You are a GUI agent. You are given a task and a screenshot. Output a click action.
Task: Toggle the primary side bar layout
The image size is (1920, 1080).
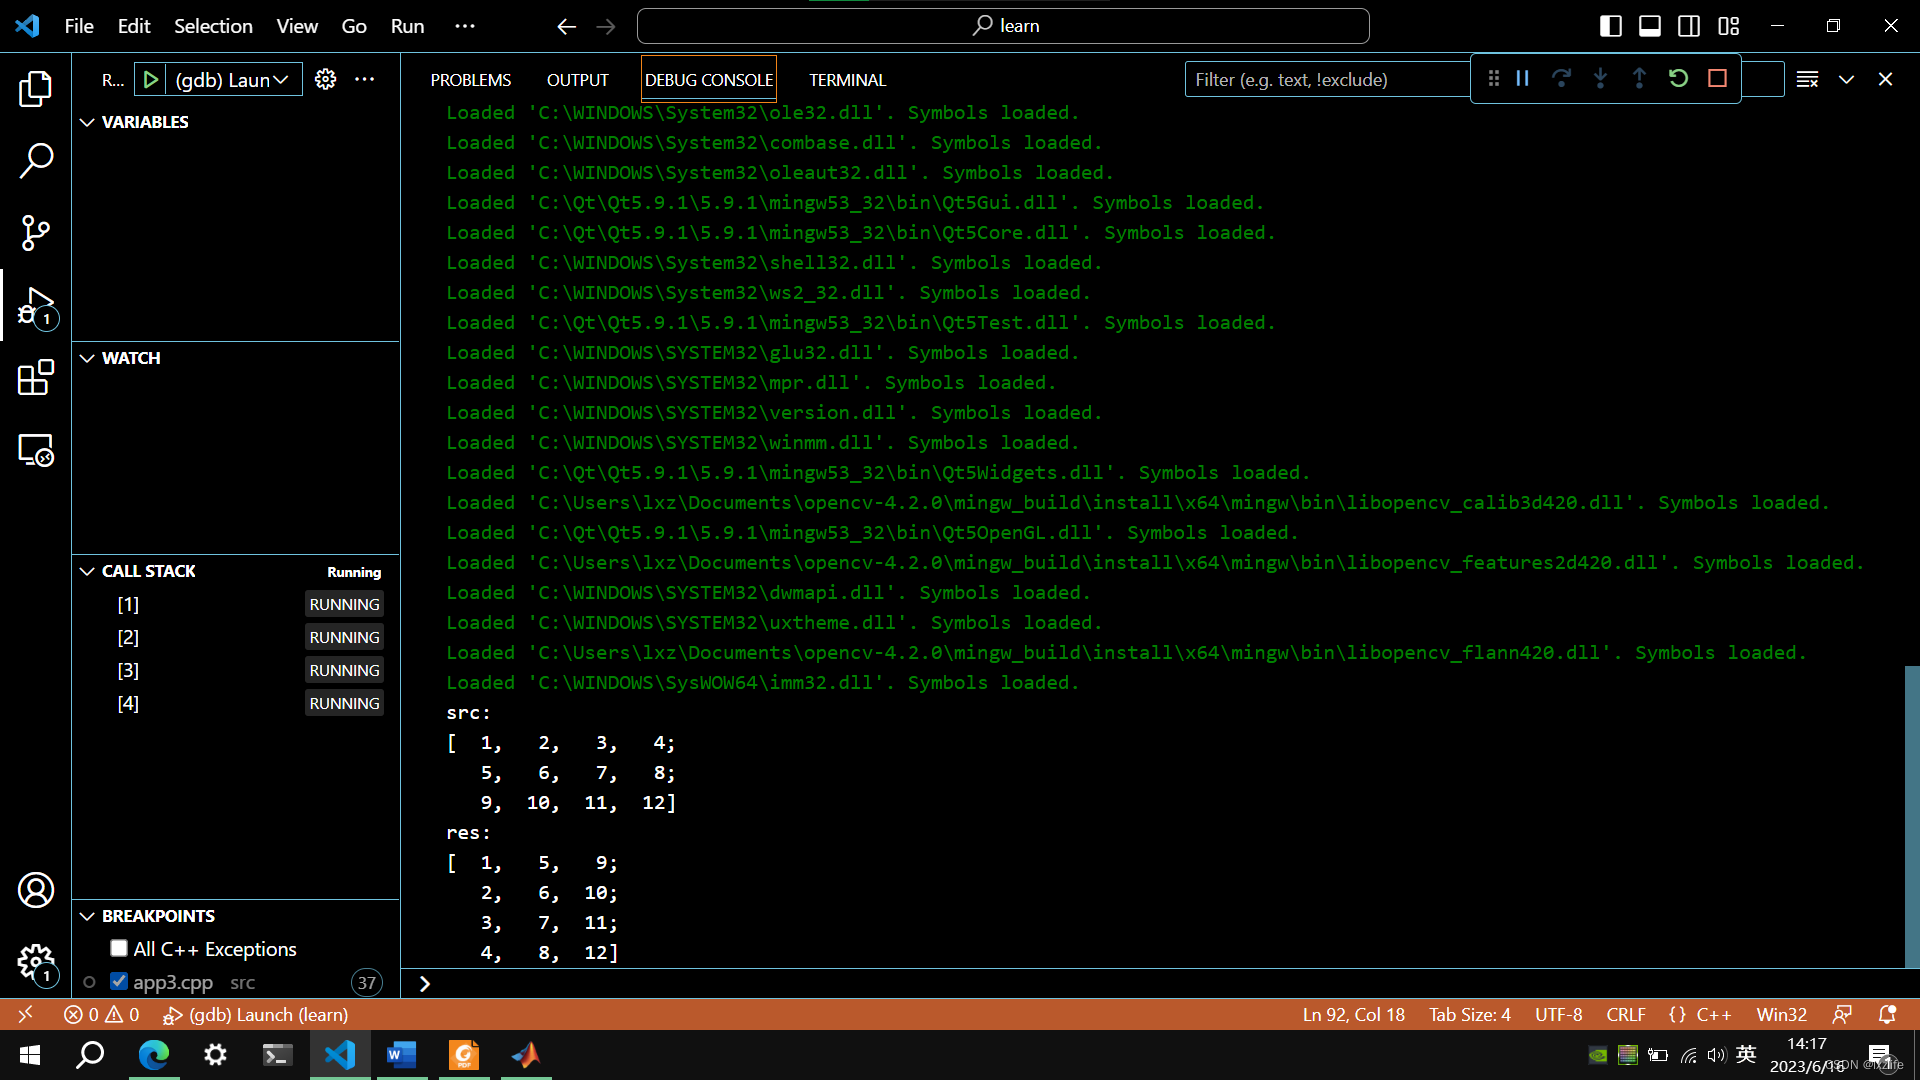[x=1610, y=26]
